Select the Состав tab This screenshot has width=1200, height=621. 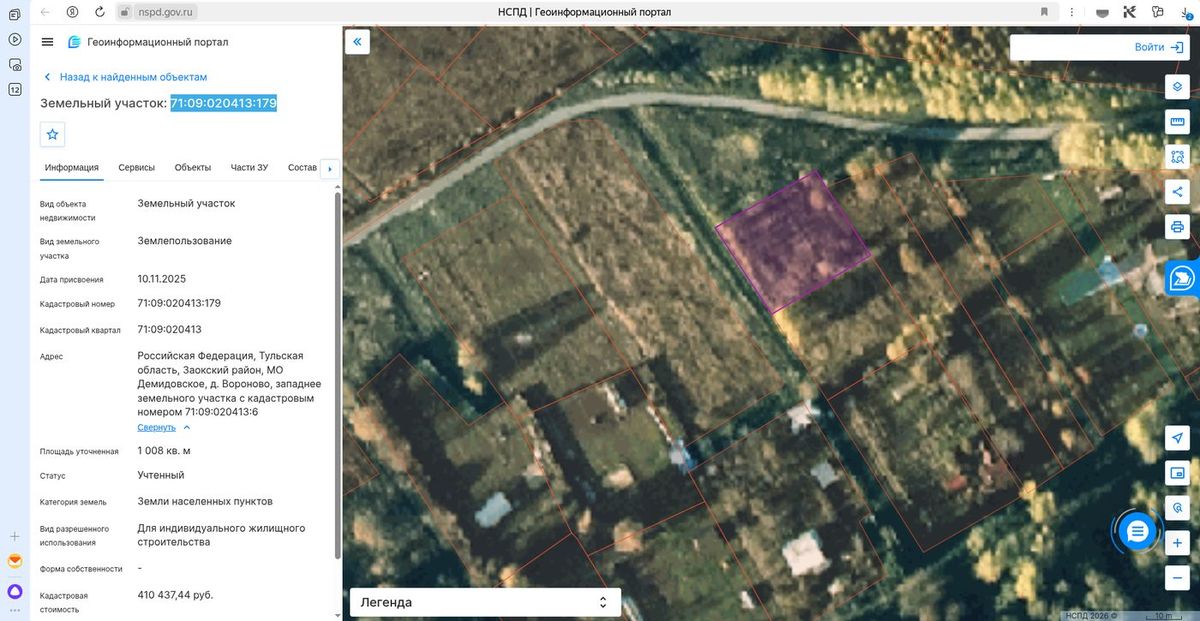coord(302,167)
